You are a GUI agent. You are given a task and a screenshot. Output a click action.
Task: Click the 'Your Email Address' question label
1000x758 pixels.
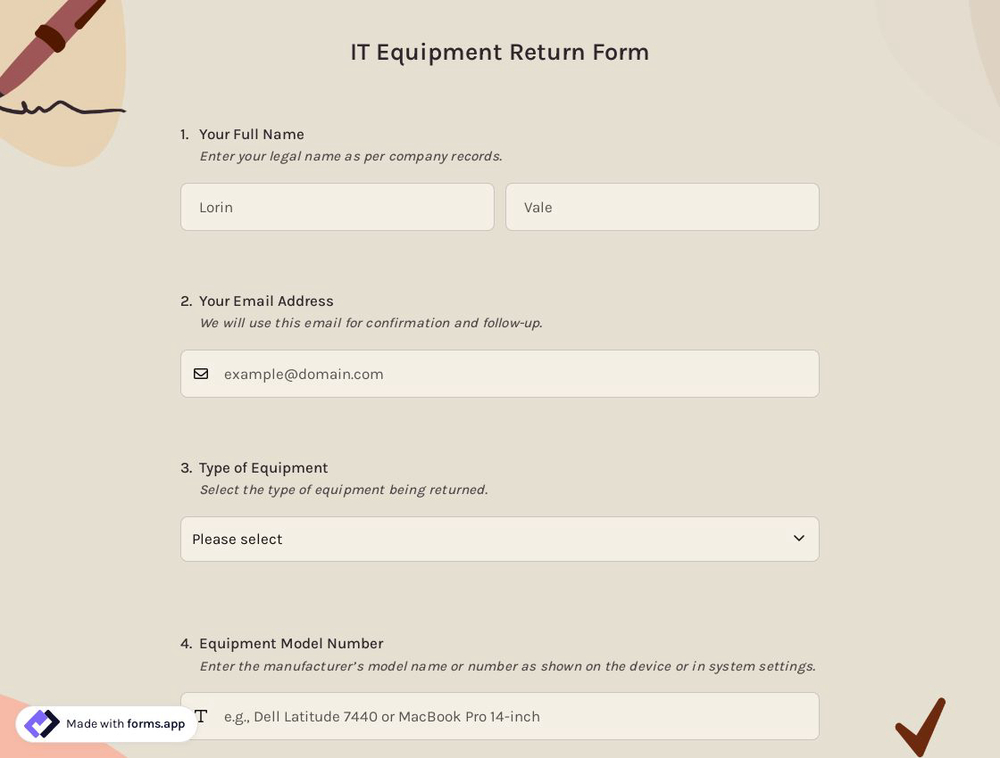(x=266, y=300)
